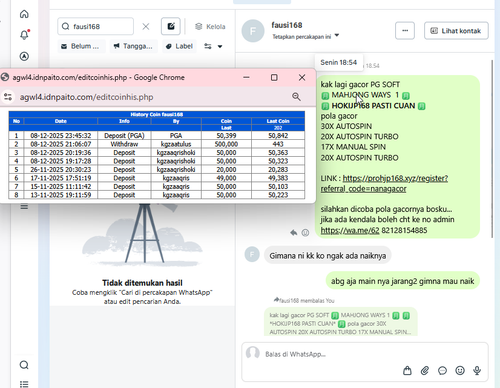Click the filter sliders icon
Image resolution: width=500 pixels, height=388 pixels.
[208, 46]
